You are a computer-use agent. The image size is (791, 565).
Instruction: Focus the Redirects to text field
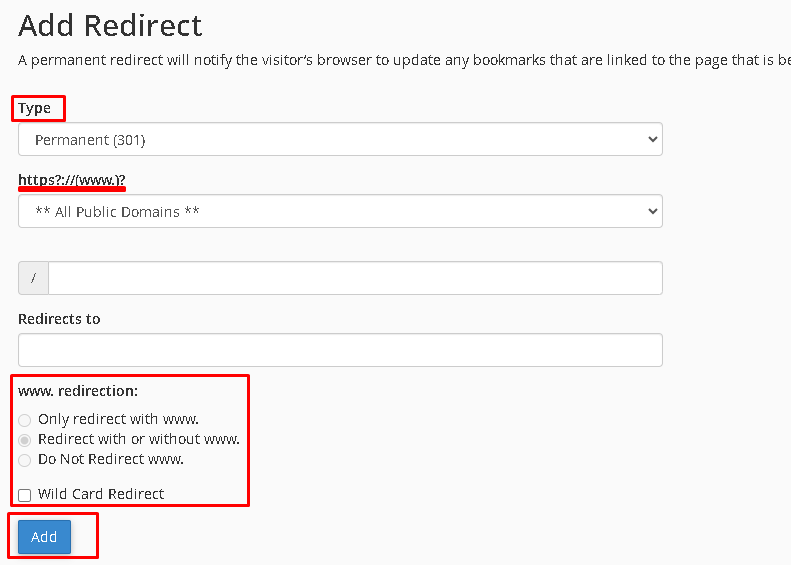340,350
